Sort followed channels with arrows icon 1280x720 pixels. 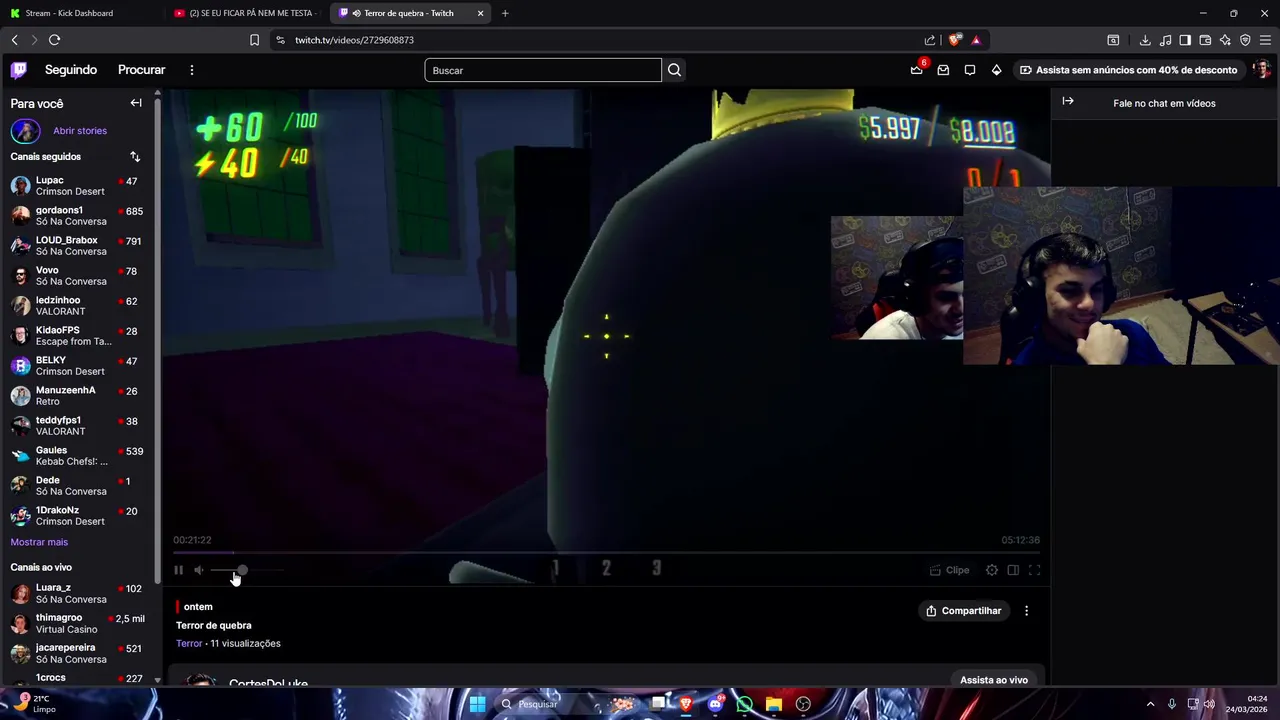[135, 157]
